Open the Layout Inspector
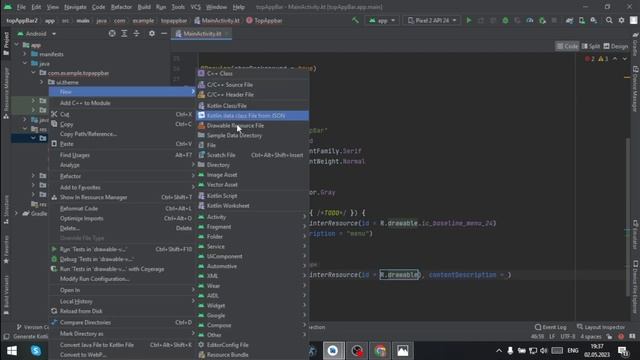Viewport: 640px width, 360px height. (601, 327)
